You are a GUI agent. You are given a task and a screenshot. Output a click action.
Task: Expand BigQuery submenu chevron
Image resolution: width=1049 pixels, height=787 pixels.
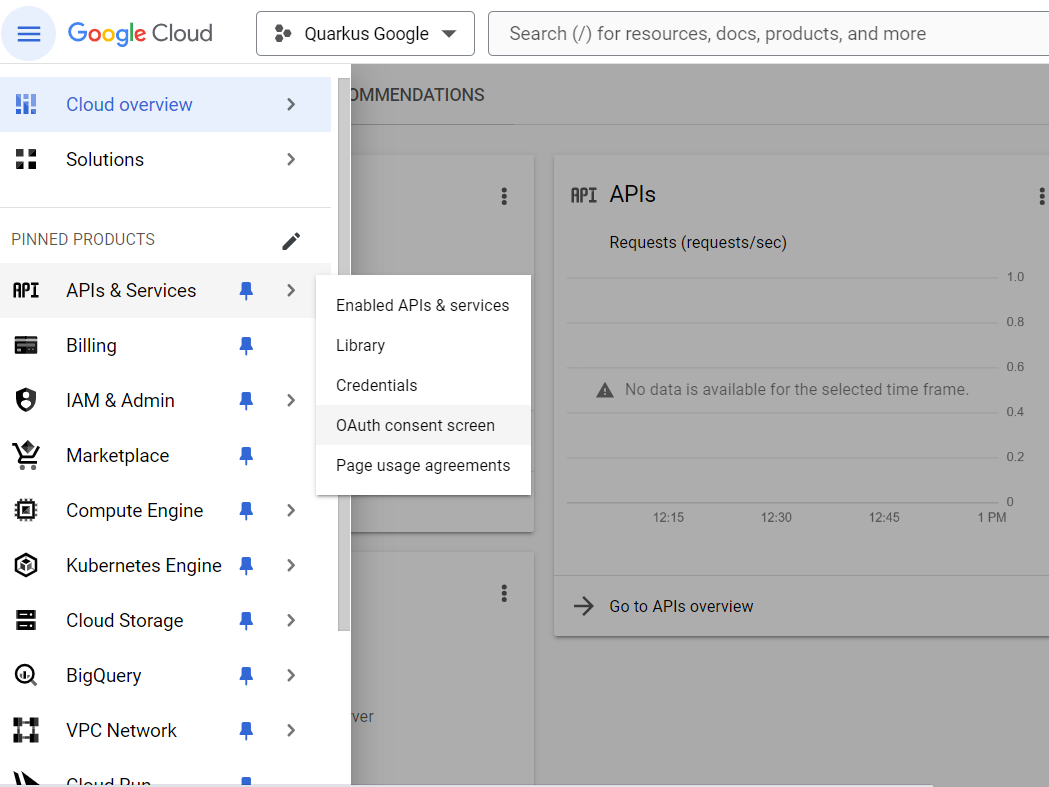pos(291,675)
